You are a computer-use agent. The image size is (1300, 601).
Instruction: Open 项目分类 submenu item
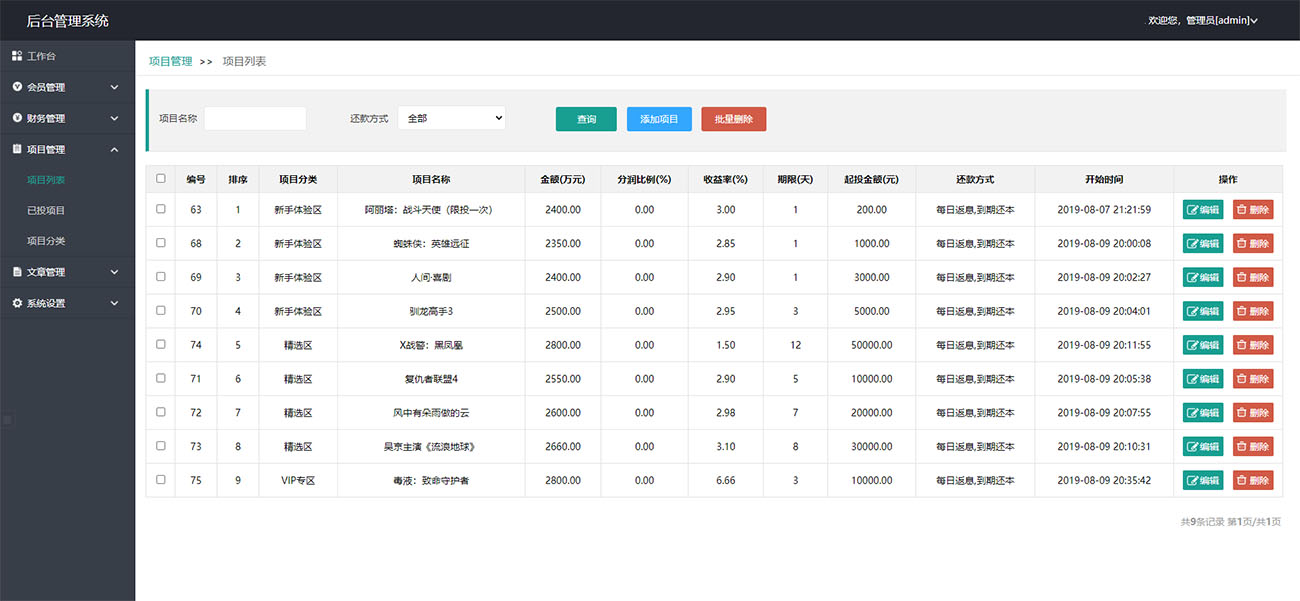click(x=46, y=241)
